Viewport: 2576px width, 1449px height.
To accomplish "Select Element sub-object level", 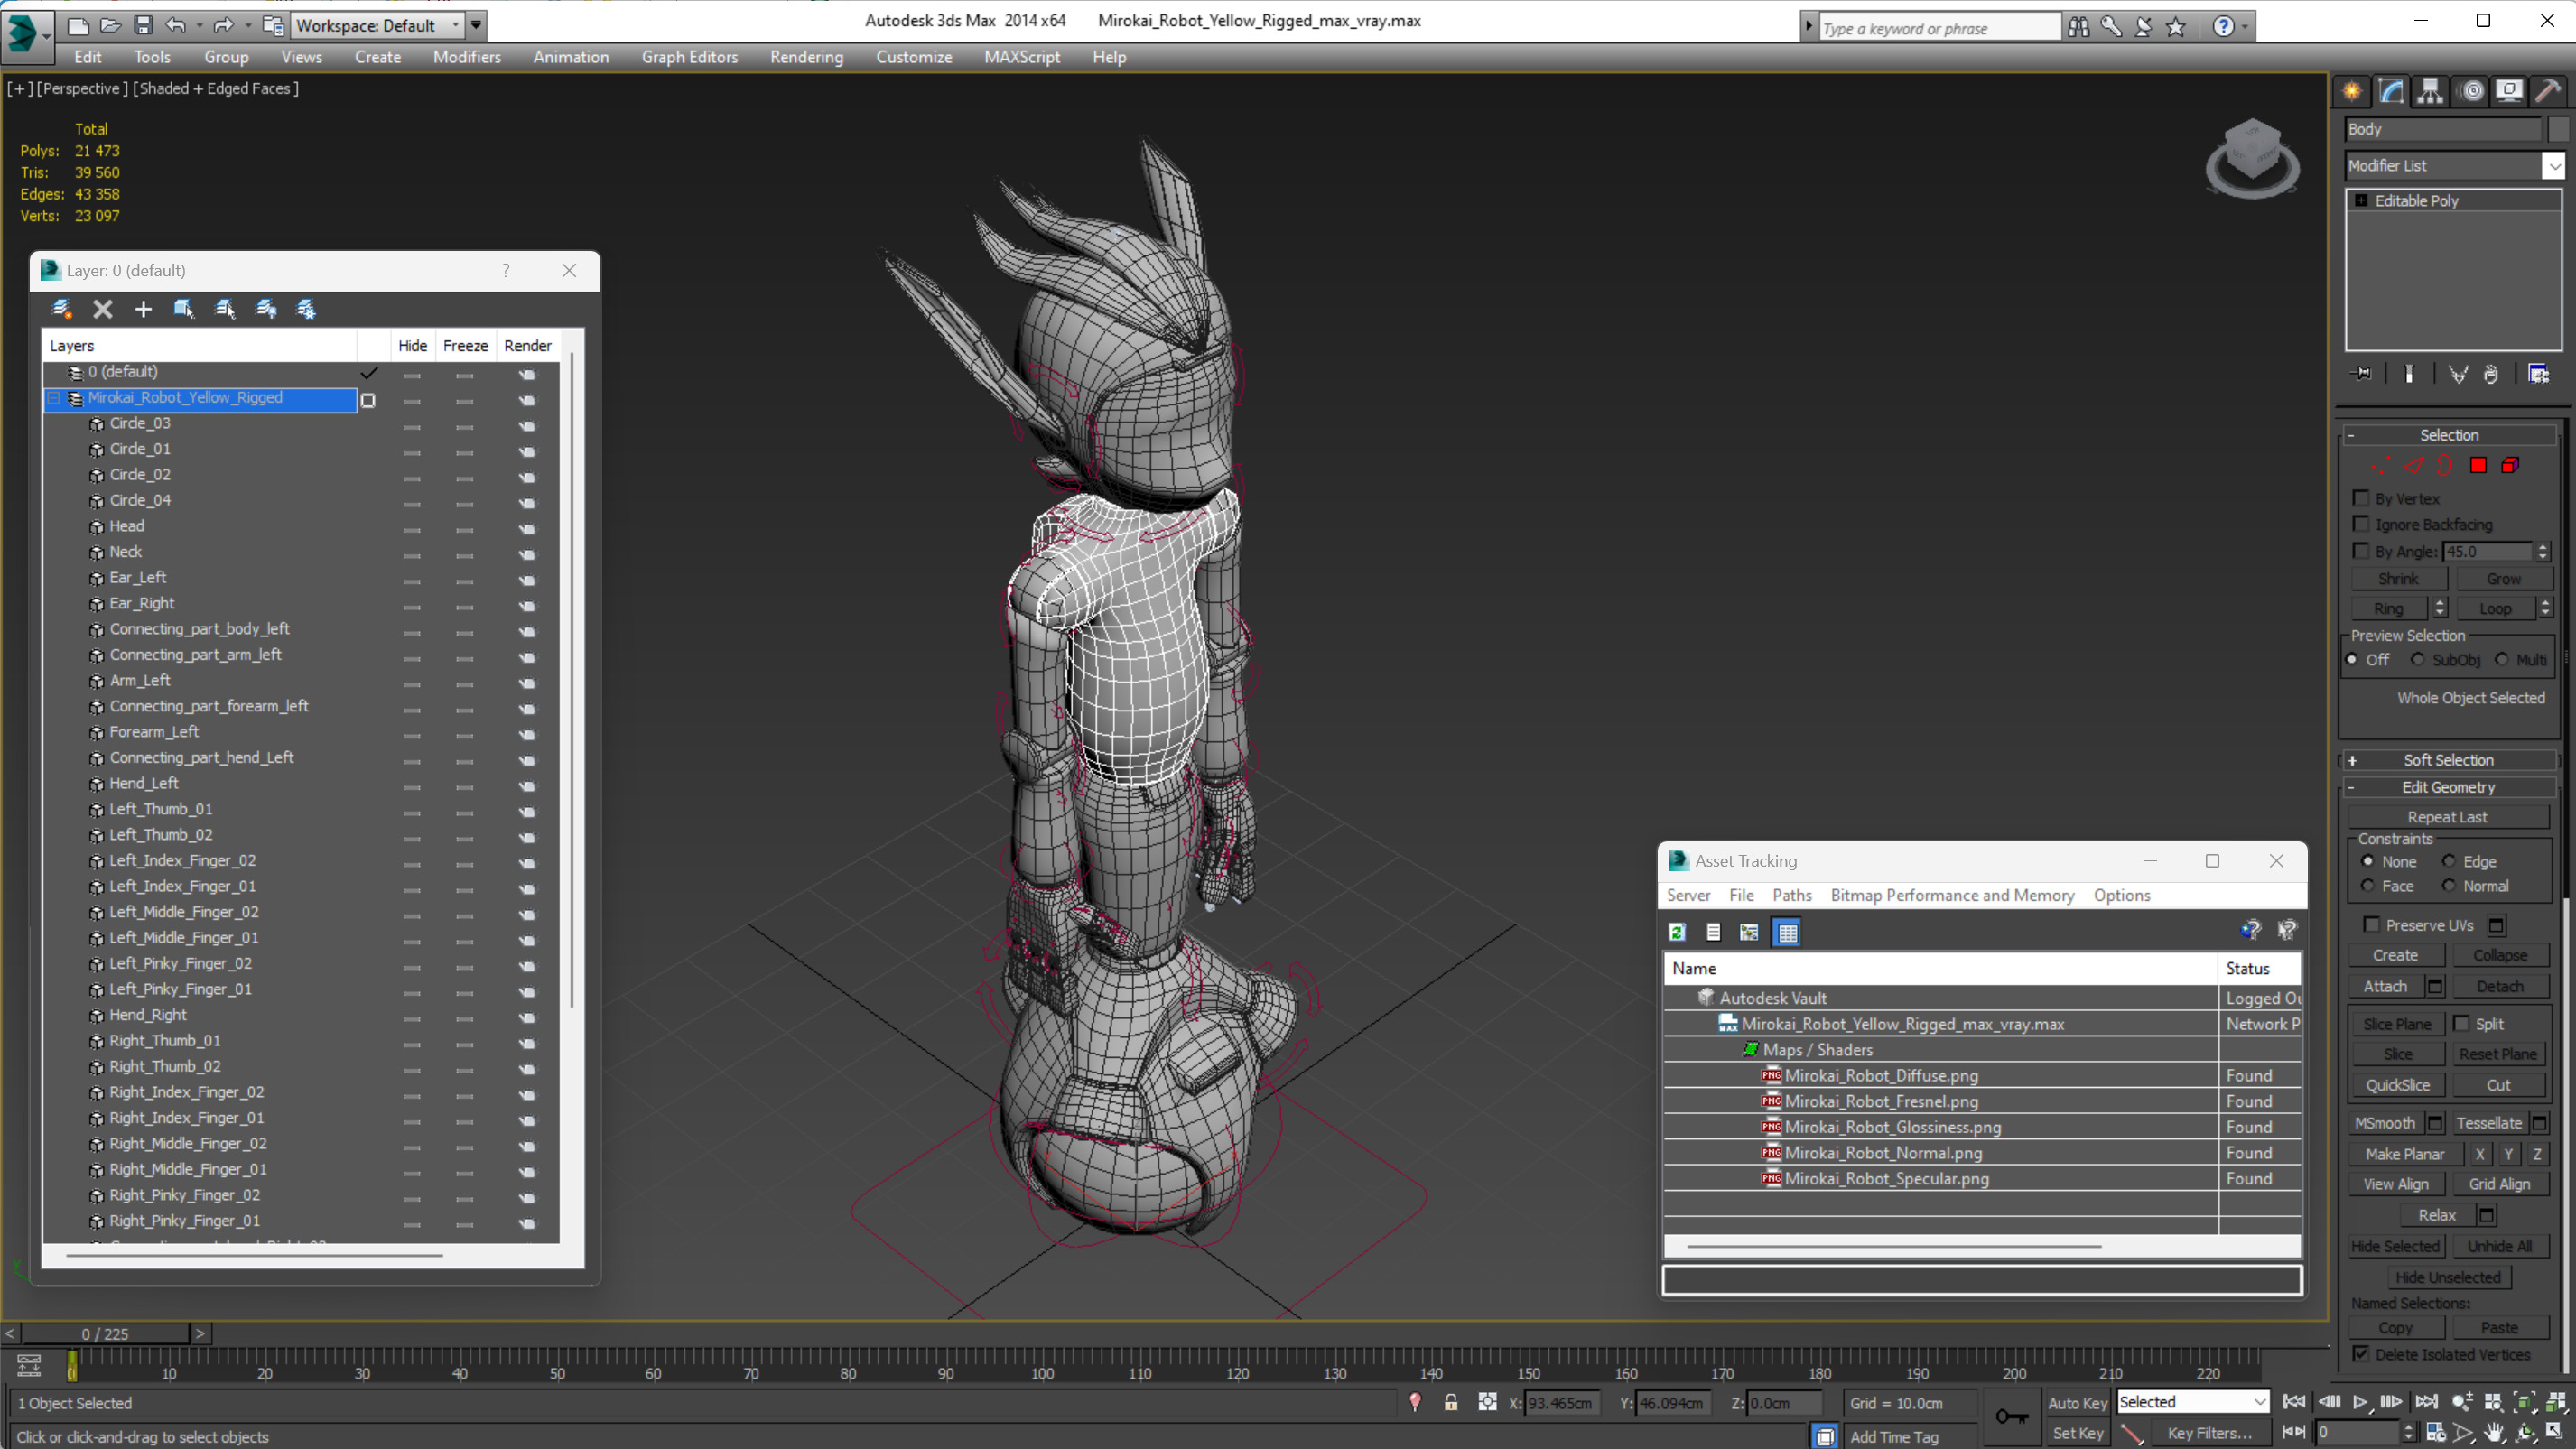I will 2510,465.
